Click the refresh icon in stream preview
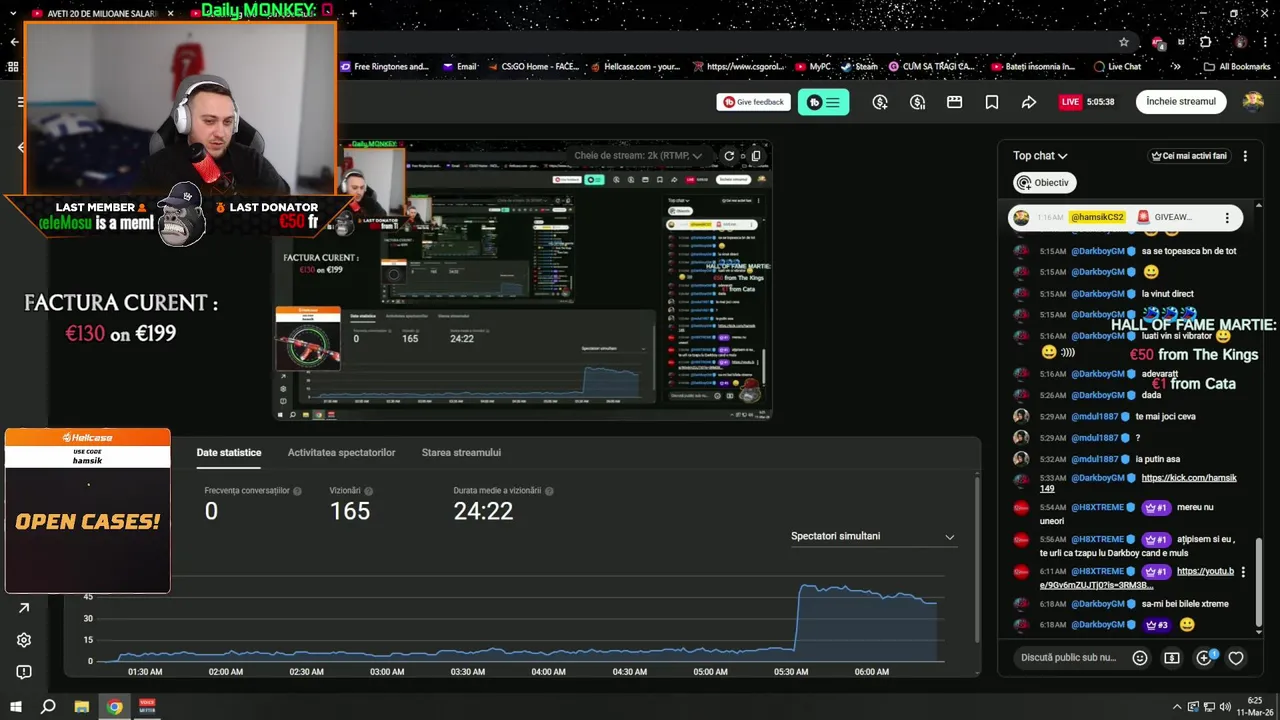Screen dimensions: 1280x720 [729, 156]
